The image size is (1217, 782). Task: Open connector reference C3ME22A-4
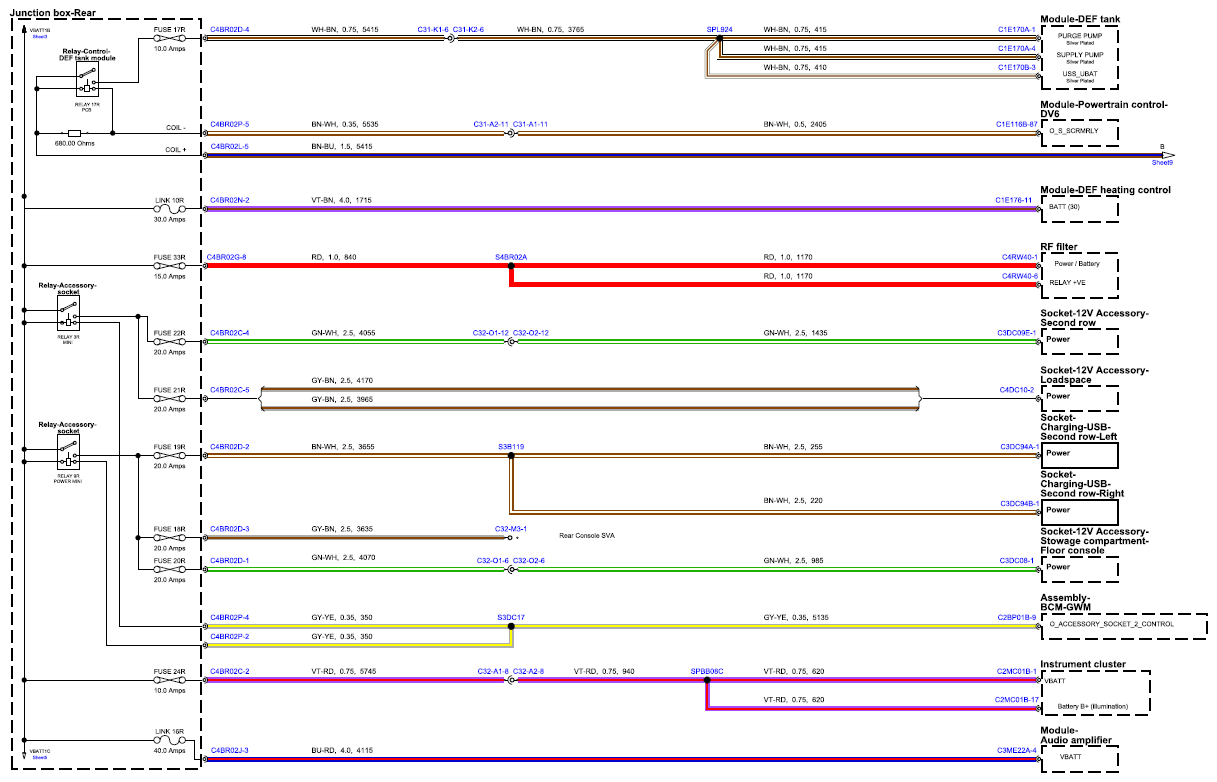click(x=1016, y=750)
